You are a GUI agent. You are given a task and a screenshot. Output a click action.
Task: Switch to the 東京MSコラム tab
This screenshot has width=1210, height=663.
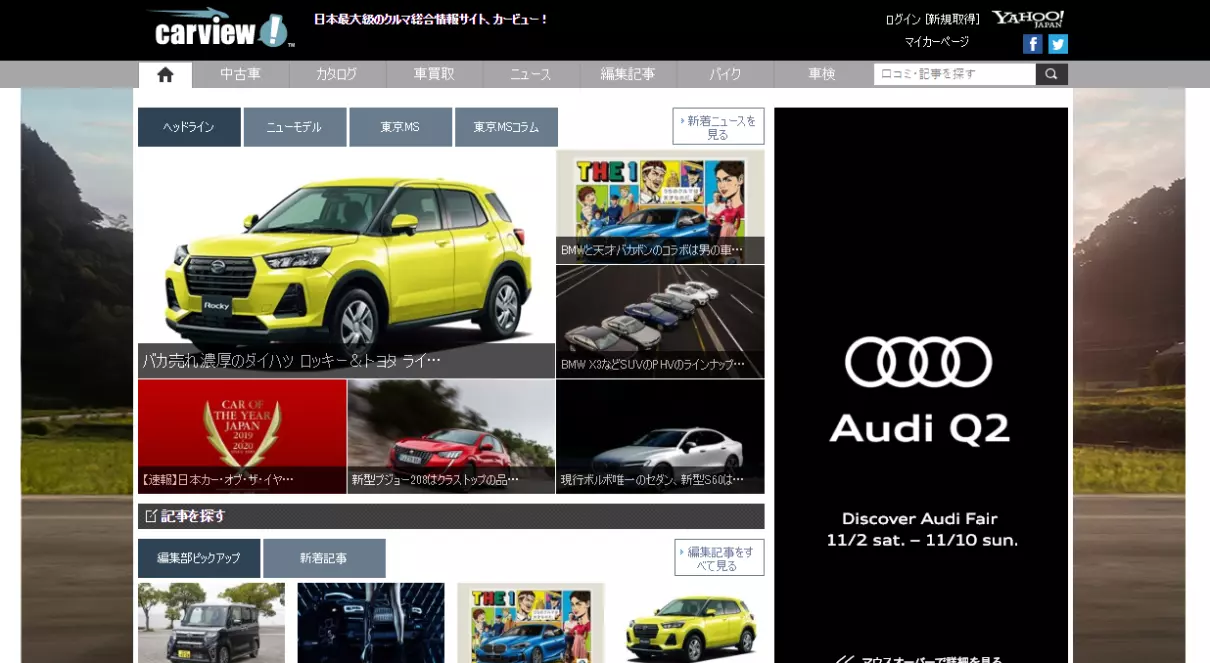[506, 127]
